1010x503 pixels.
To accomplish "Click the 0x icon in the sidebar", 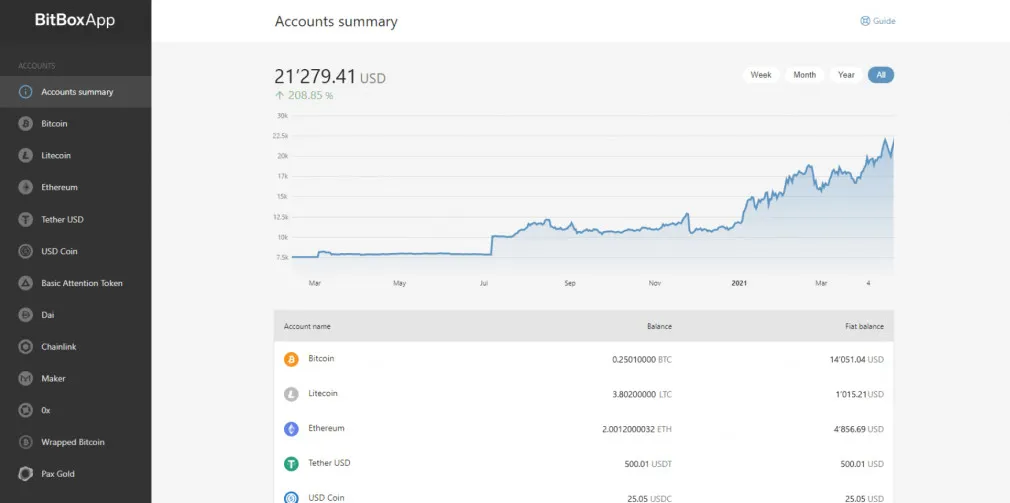I will [x=25, y=410].
